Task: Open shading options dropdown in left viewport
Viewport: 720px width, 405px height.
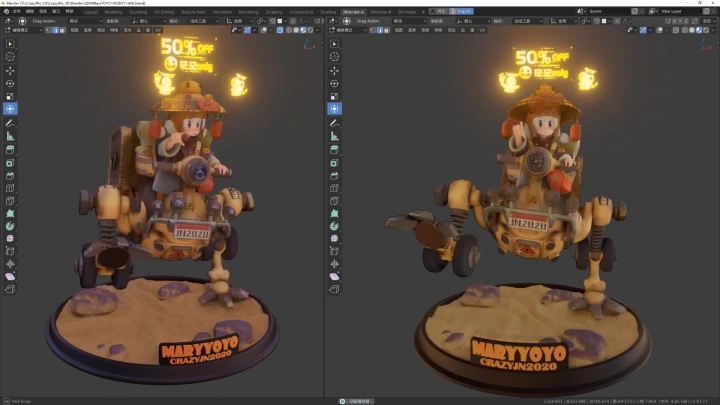Action: pyautogui.click(x=317, y=30)
